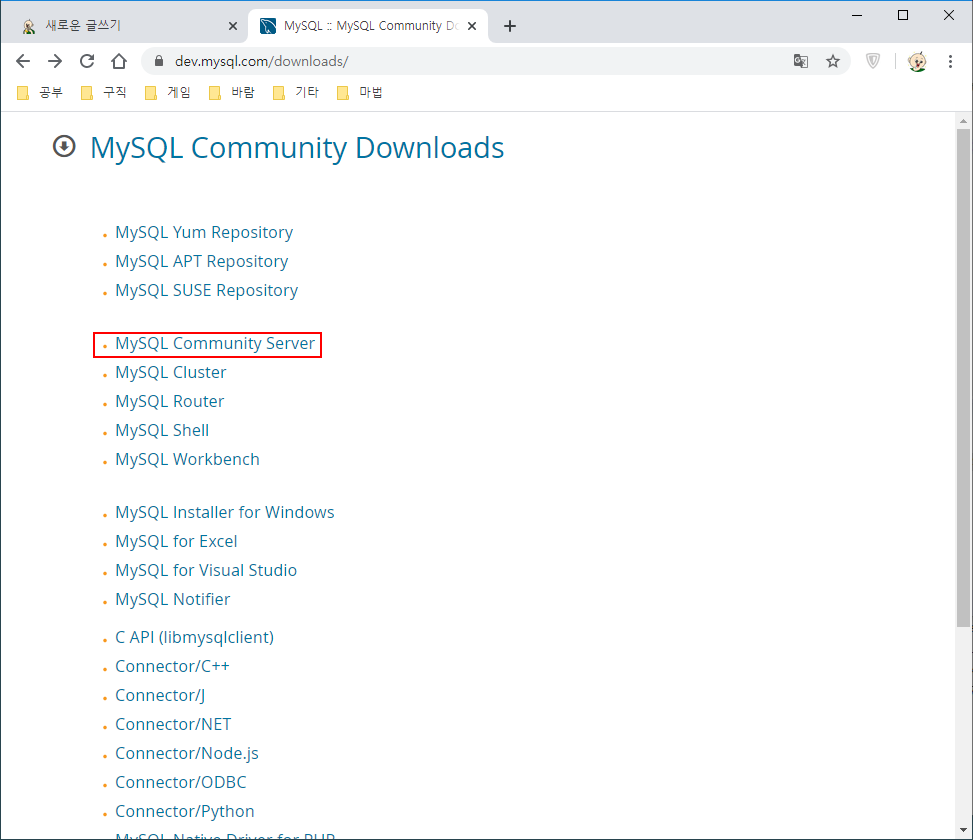Open Connector/ODBC link
The height and width of the screenshot is (840, 973).
coord(181,782)
